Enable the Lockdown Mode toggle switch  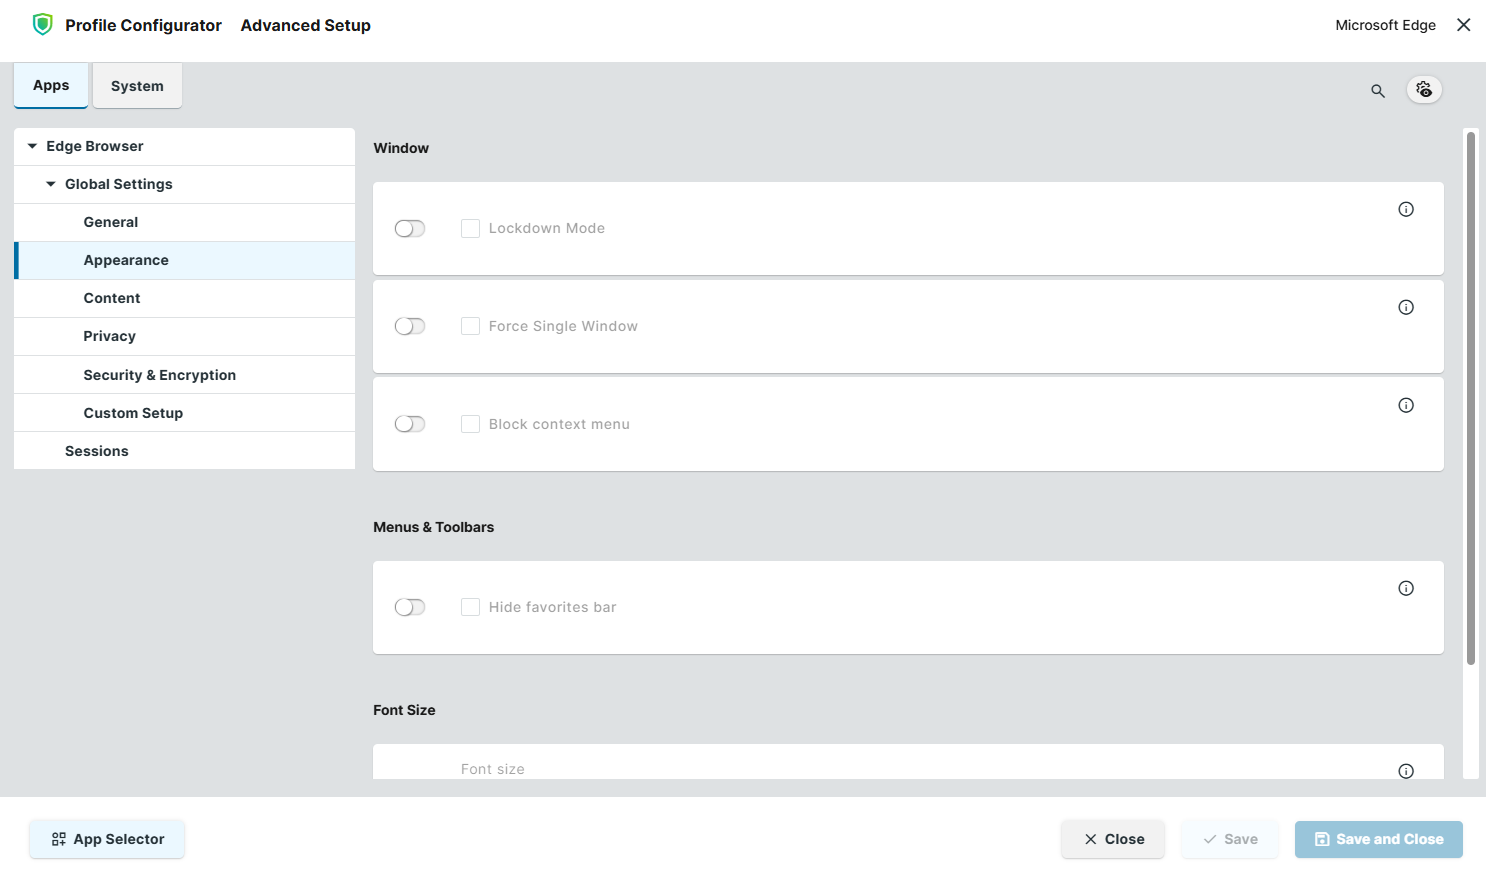coord(410,229)
